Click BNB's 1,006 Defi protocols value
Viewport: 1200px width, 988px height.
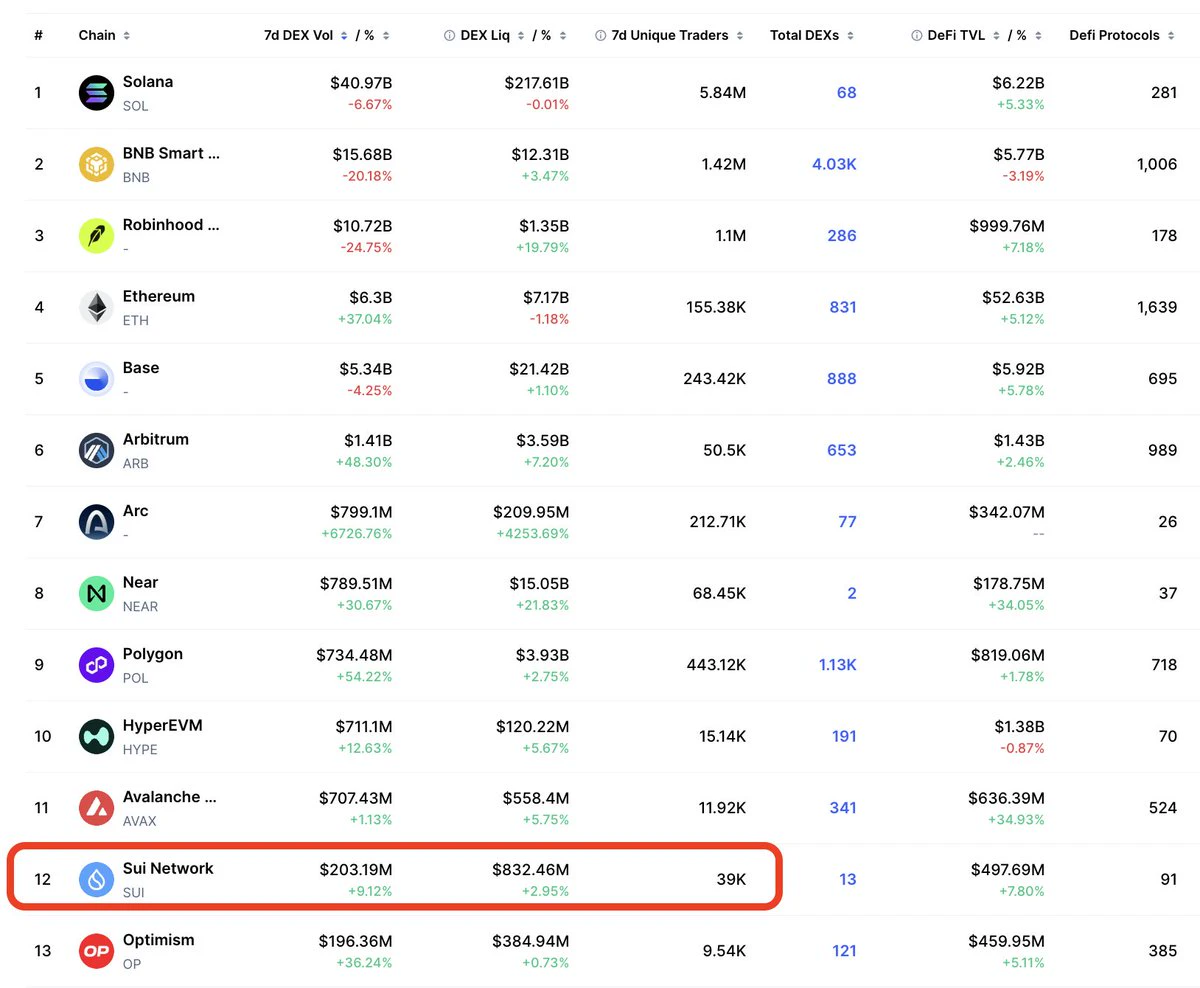pyautogui.click(x=1157, y=164)
